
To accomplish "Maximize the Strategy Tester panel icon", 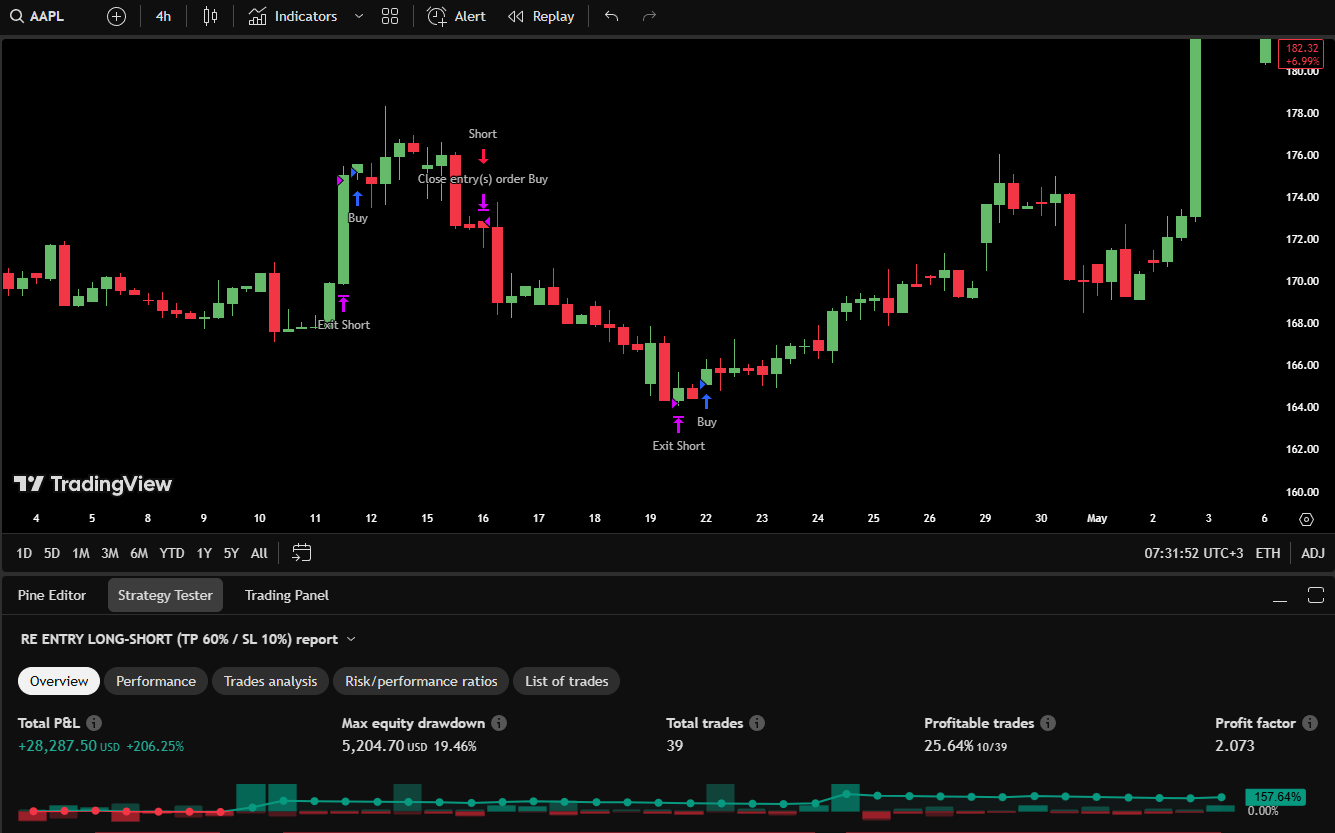I will click(x=1315, y=596).
